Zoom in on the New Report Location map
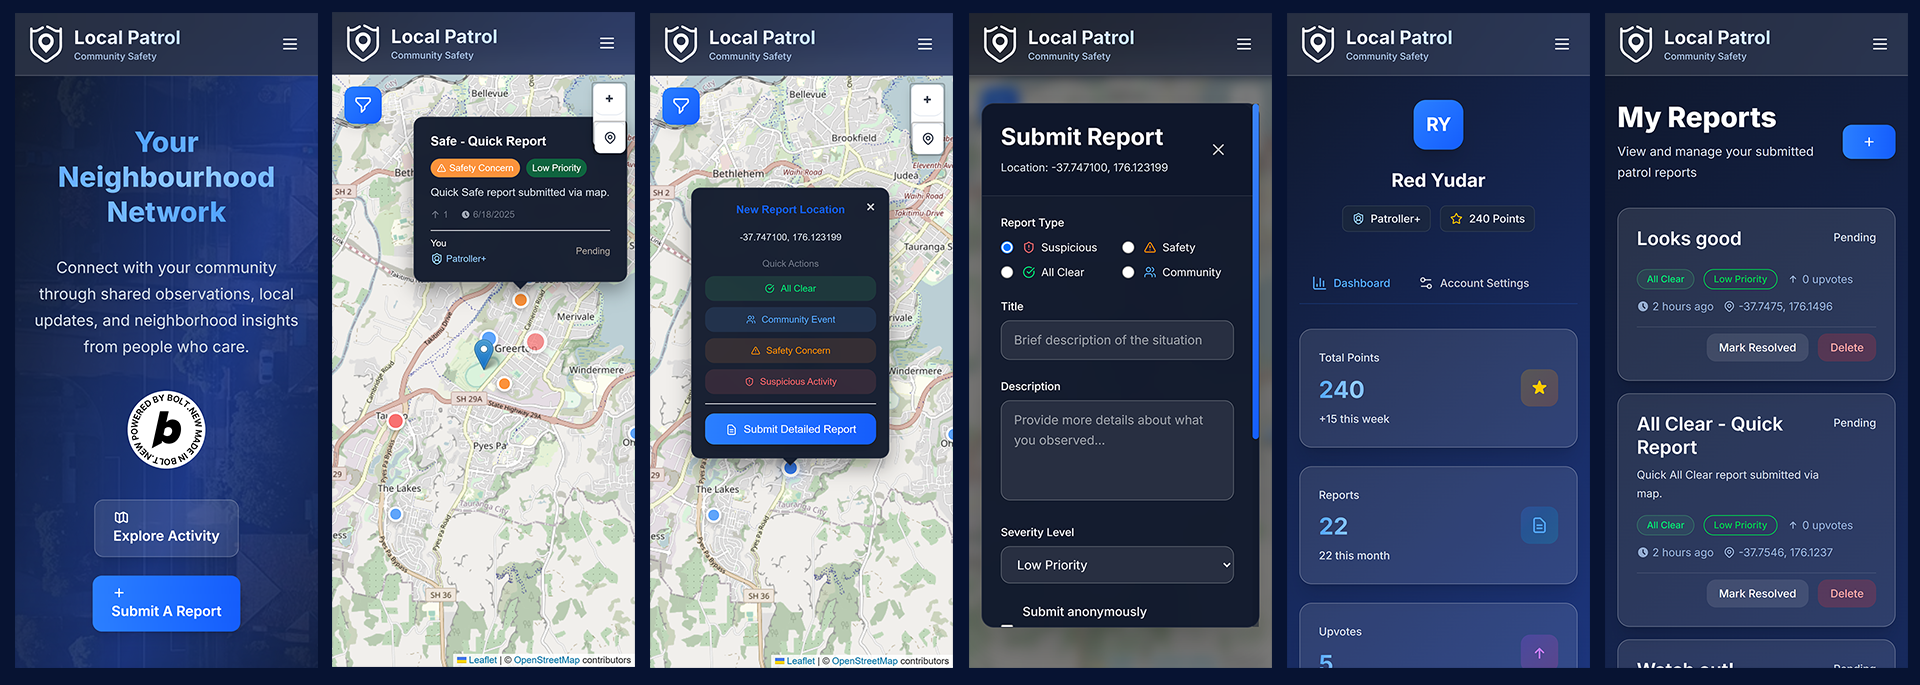The height and width of the screenshot is (685, 1920). 927,99
